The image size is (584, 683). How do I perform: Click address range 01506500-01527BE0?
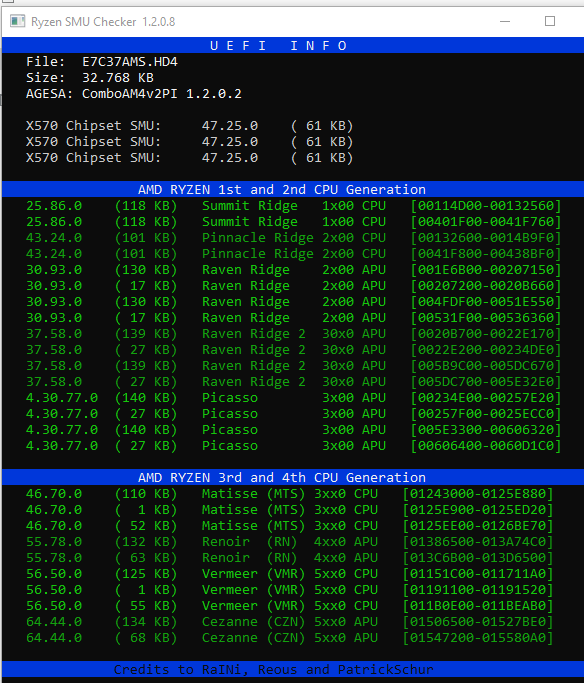tap(478, 622)
